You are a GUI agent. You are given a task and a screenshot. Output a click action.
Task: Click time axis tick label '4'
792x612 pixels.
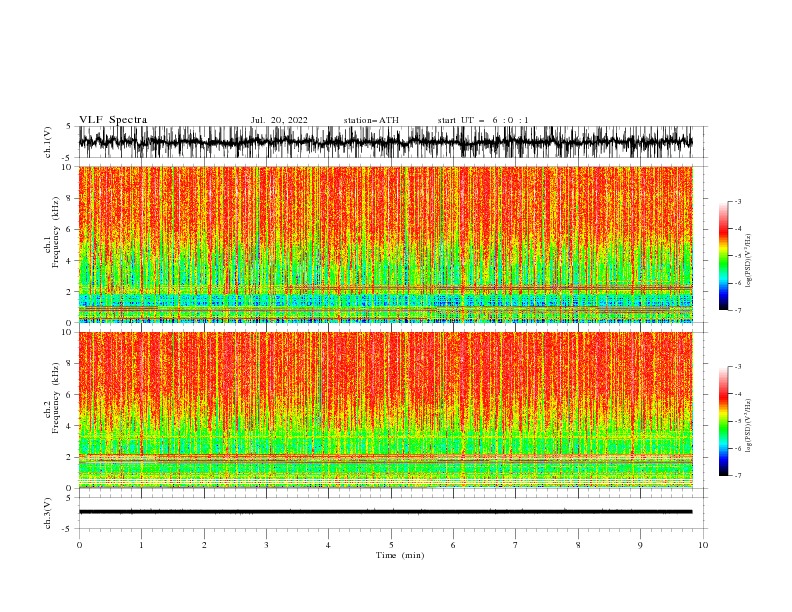point(328,545)
